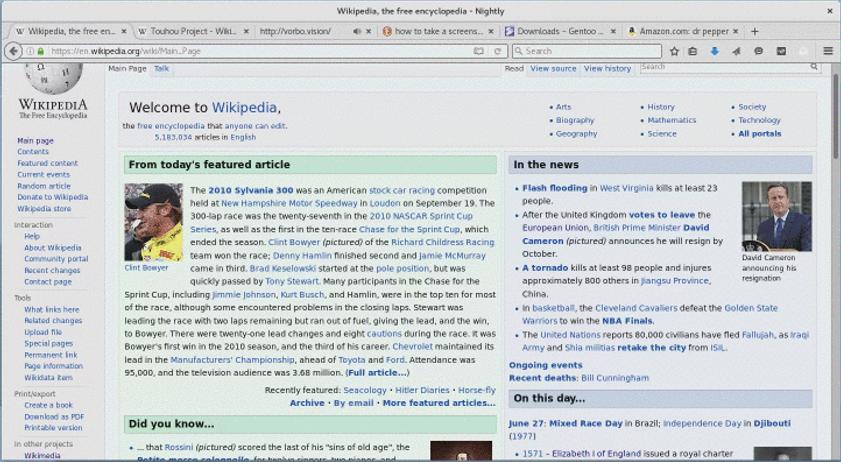
Task: Open the Firefox hamburger menu
Action: [828, 51]
